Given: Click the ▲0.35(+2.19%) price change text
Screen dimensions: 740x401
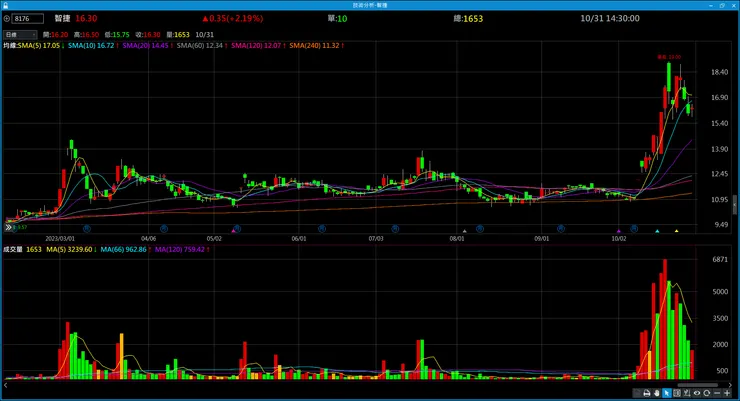Looking at the screenshot, I should pos(233,18).
